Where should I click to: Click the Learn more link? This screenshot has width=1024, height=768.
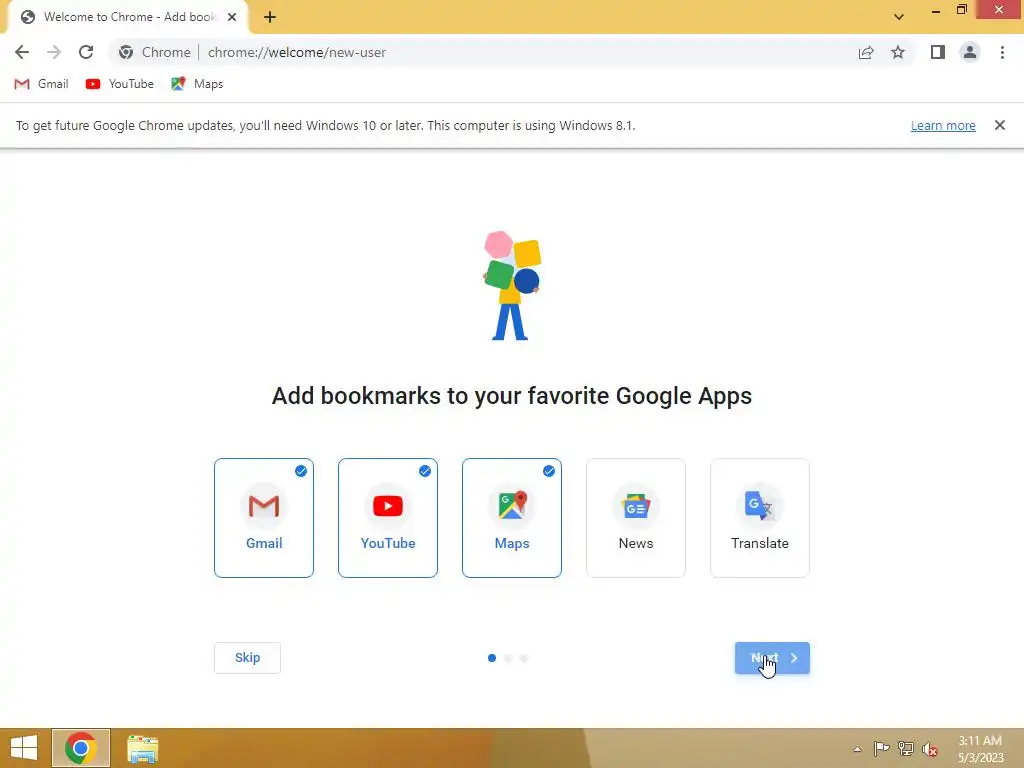coord(943,125)
